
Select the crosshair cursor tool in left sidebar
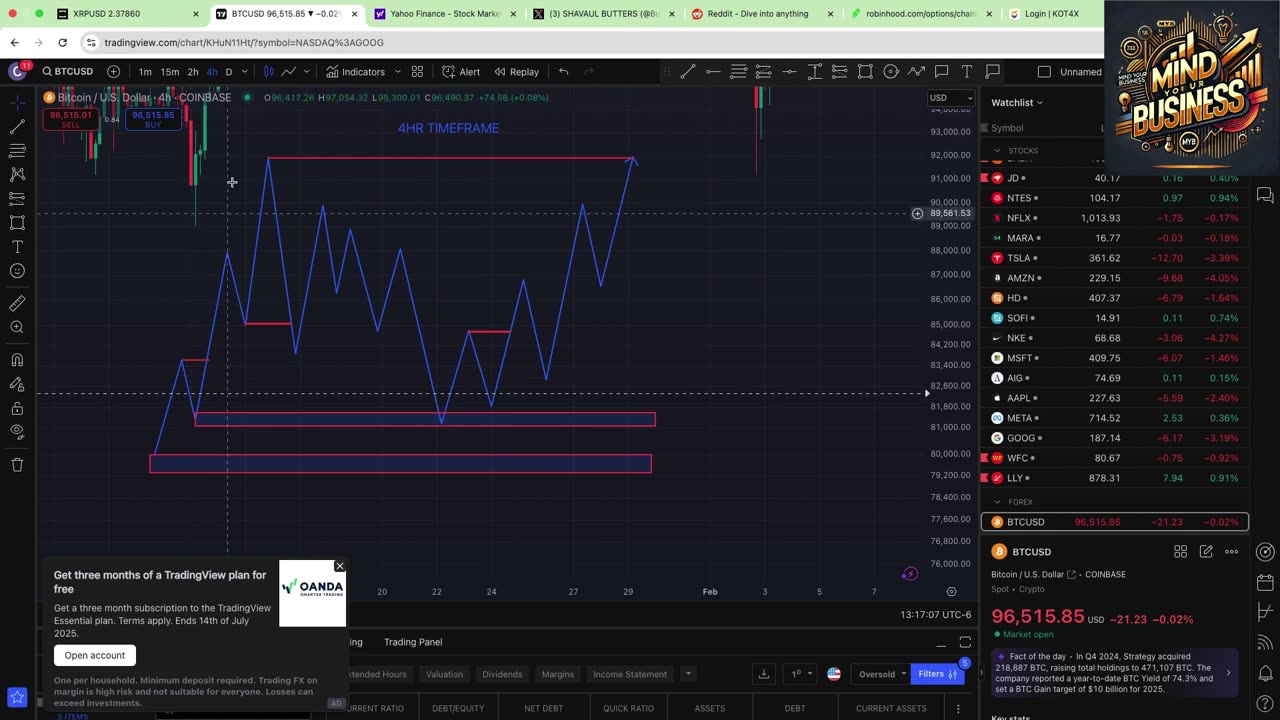point(17,103)
